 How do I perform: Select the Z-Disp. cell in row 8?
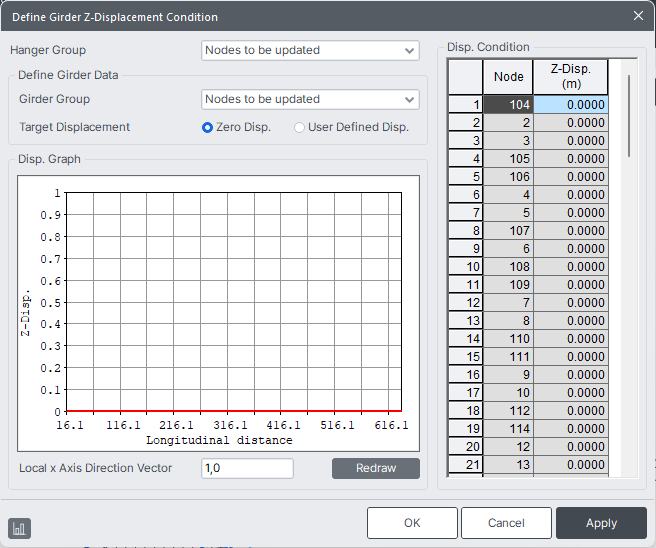coord(571,230)
